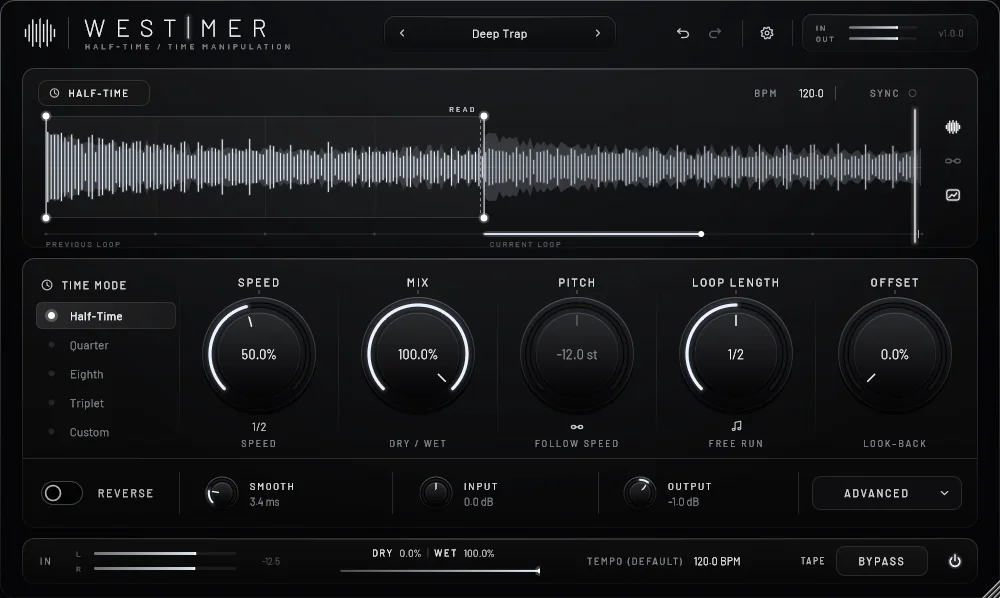The width and height of the screenshot is (1000, 598).
Task: Click the Speed knob at 50.0%
Action: pos(259,354)
